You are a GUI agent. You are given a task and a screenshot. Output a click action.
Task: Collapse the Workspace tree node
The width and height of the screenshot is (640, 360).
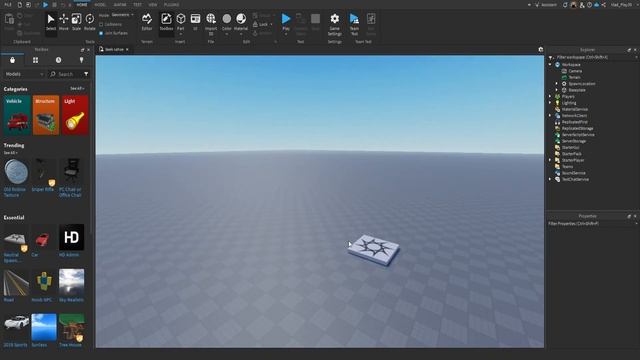(x=550, y=64)
